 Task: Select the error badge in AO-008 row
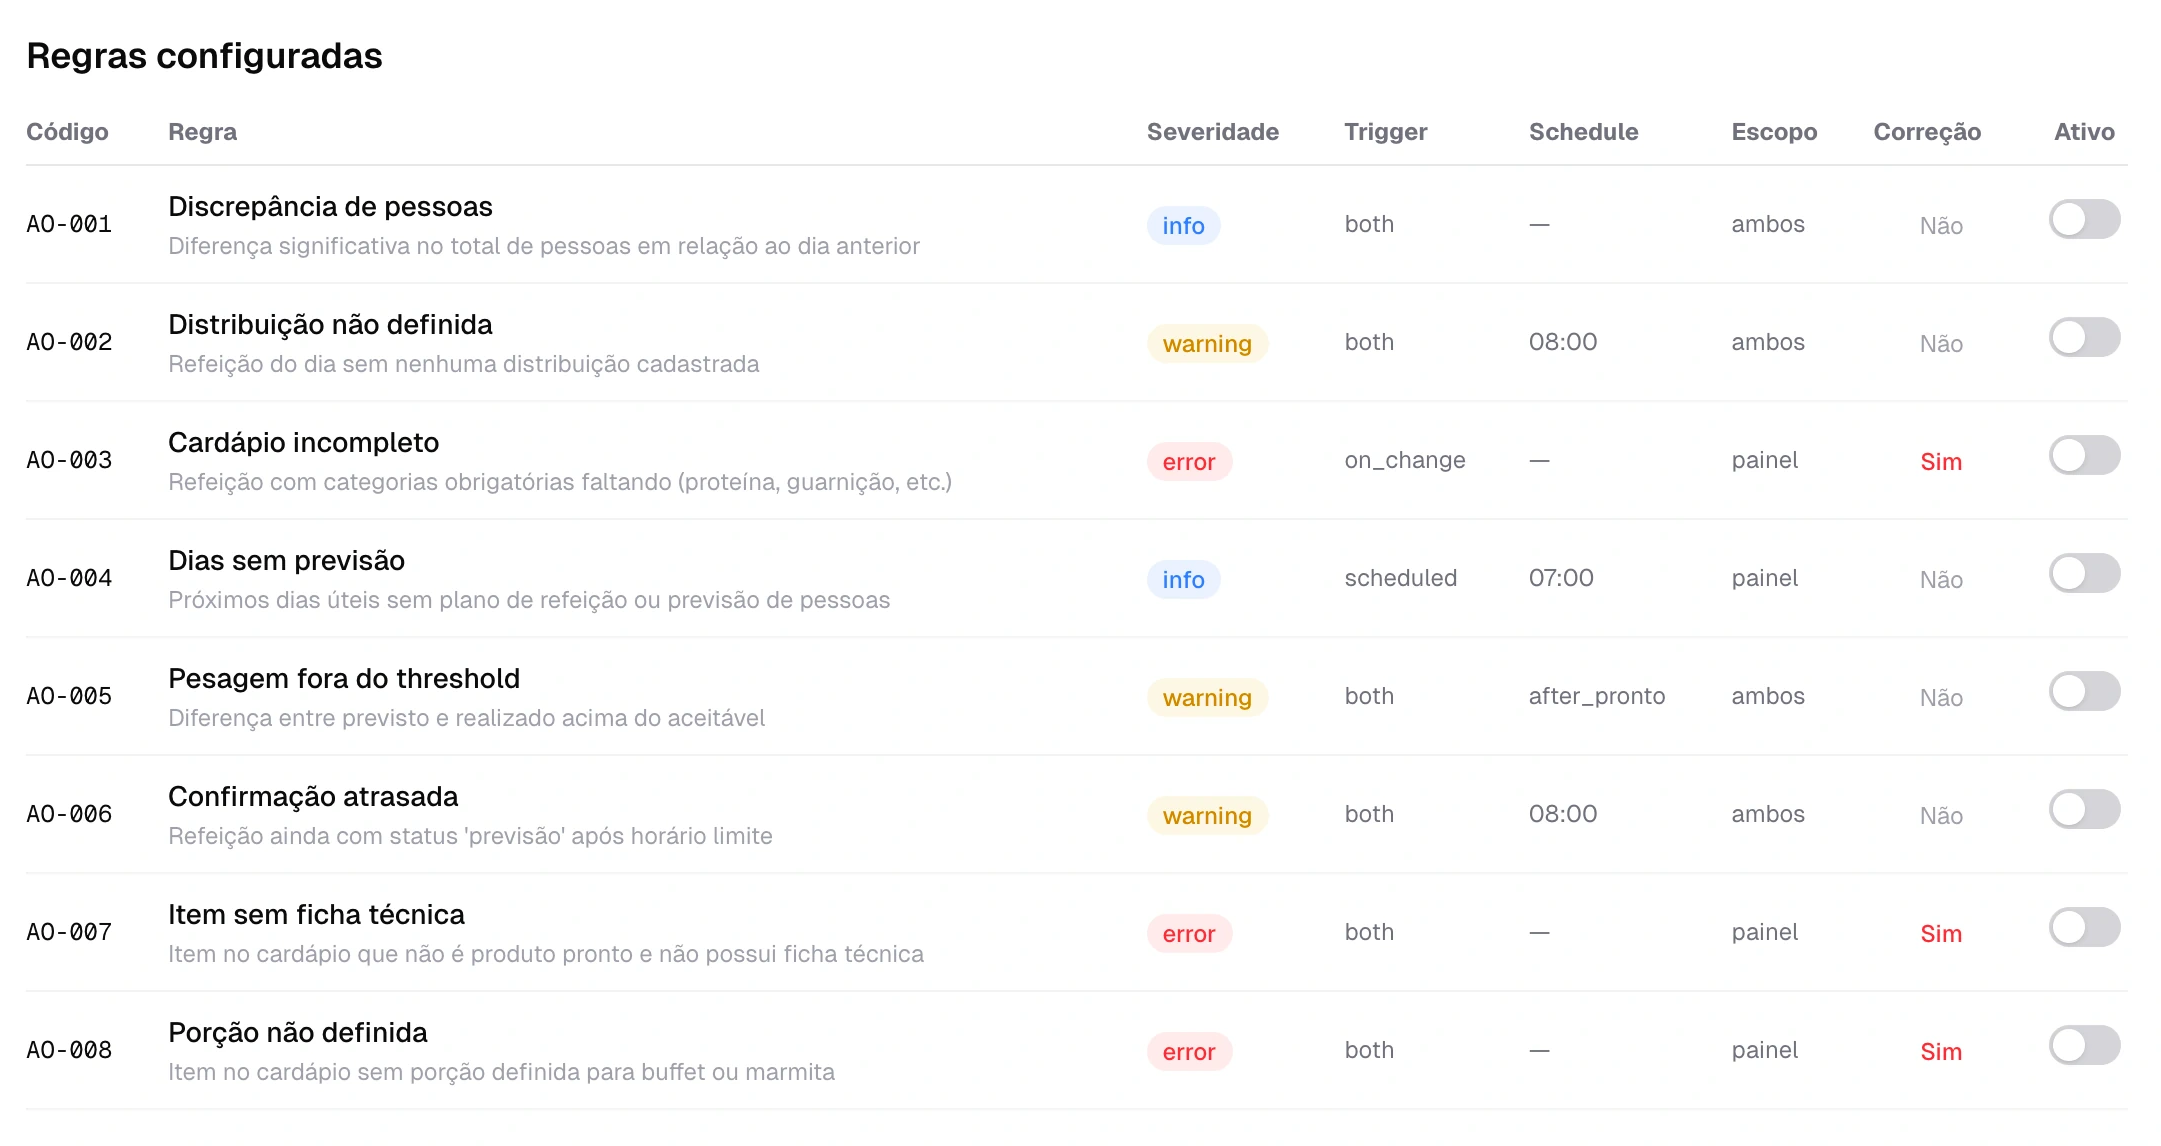pyautogui.click(x=1189, y=1052)
